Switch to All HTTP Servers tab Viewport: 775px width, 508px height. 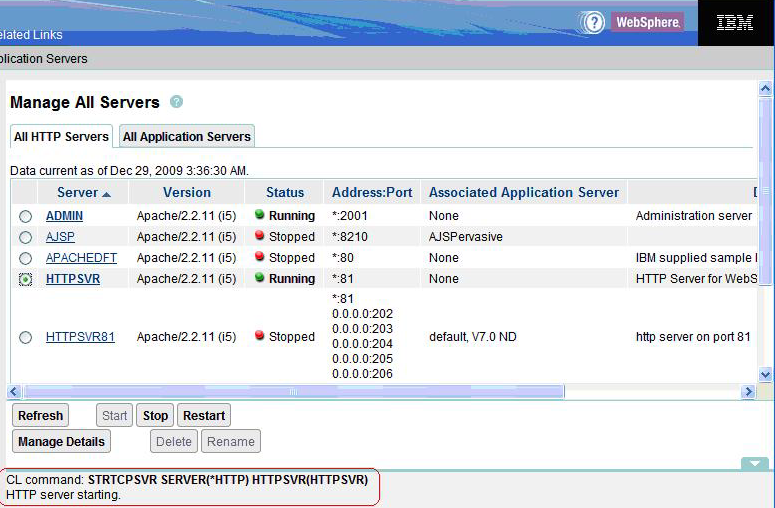click(61, 136)
